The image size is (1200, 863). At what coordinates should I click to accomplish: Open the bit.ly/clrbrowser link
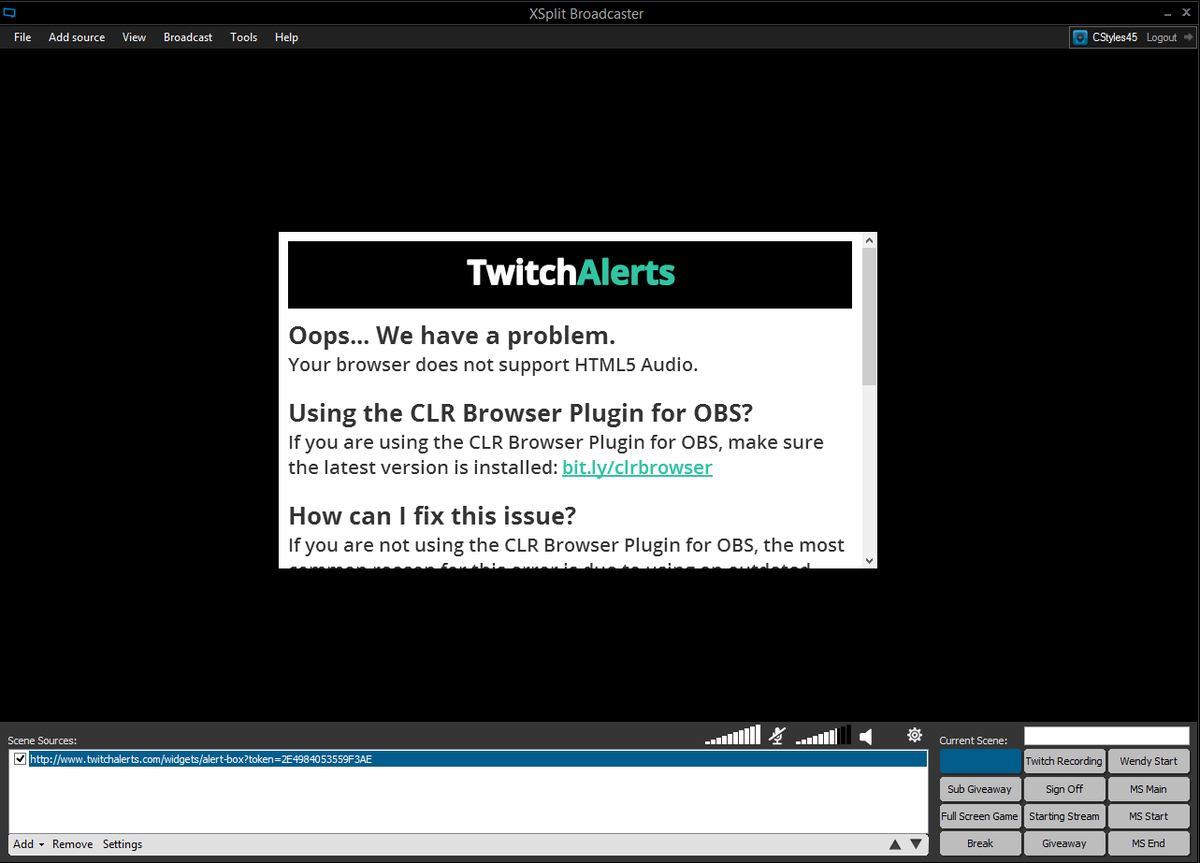pyautogui.click(x=637, y=467)
